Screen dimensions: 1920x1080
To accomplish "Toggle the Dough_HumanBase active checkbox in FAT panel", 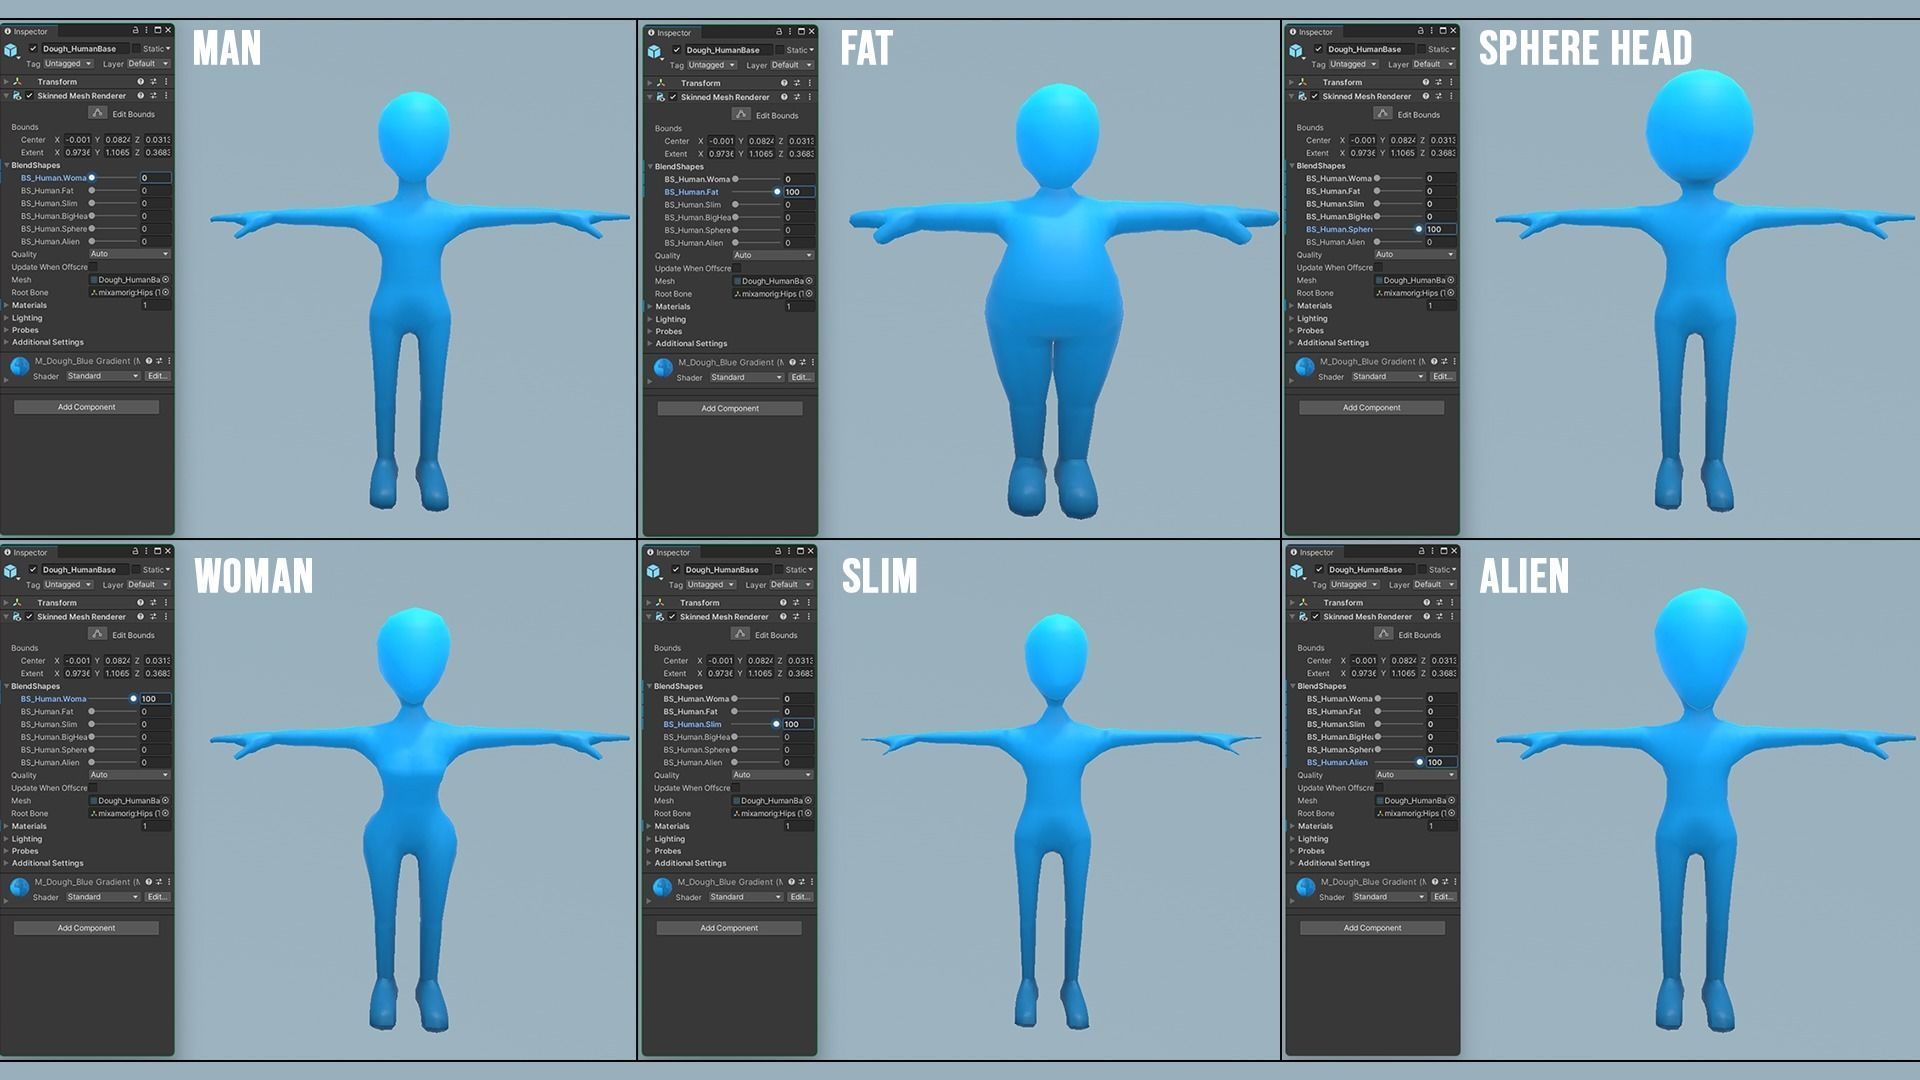I will click(677, 50).
